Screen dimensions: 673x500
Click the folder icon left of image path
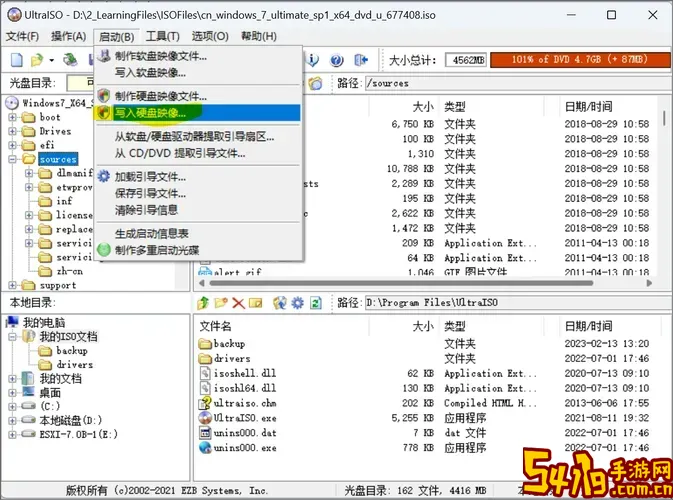point(315,83)
